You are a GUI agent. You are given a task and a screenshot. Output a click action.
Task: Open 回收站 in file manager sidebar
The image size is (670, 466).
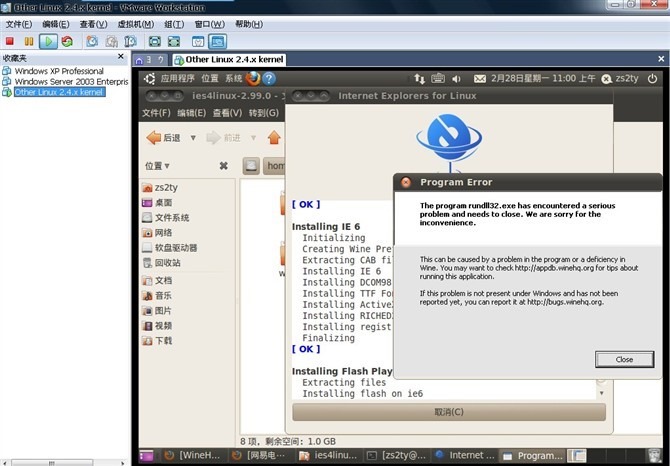point(161,263)
